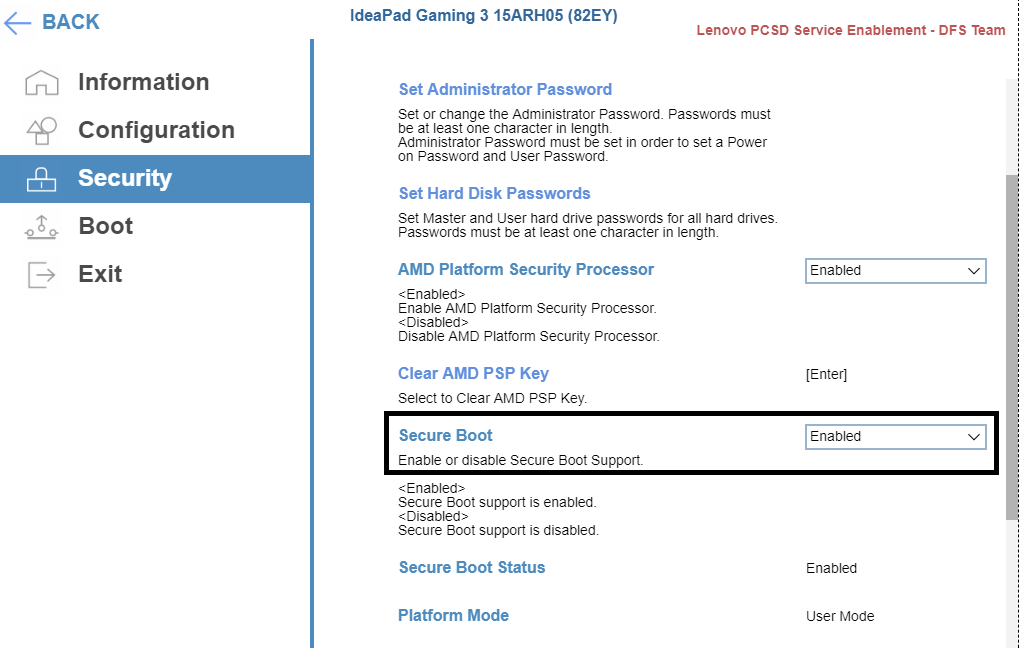The image size is (1024, 648).
Task: Open Set Hard Disk Passwords
Action: click(x=494, y=193)
